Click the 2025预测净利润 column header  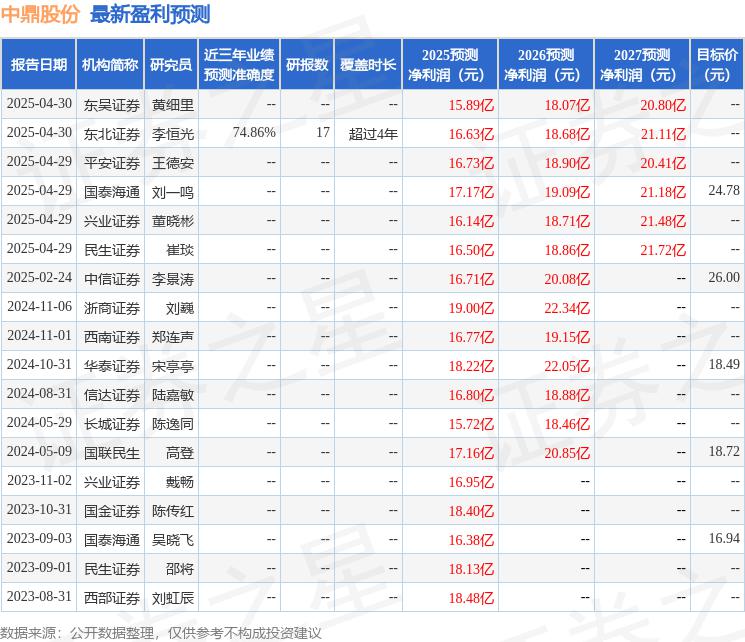(450, 65)
